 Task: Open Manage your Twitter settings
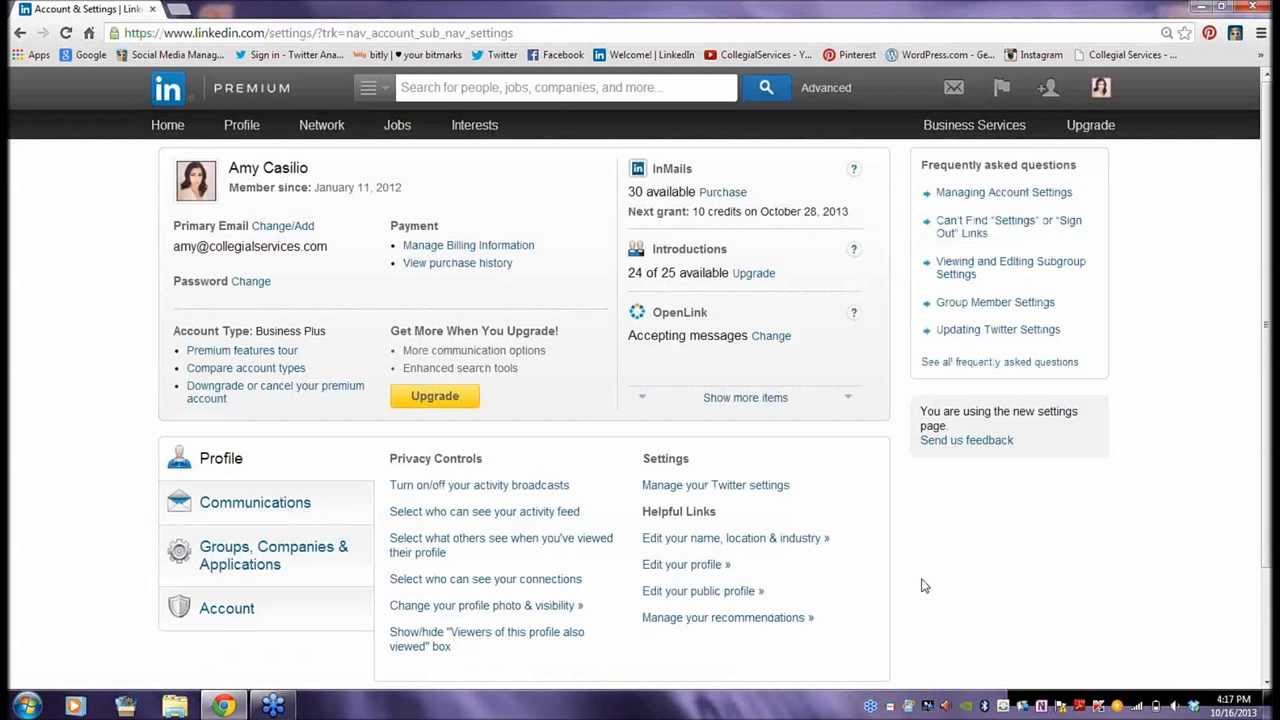716,485
